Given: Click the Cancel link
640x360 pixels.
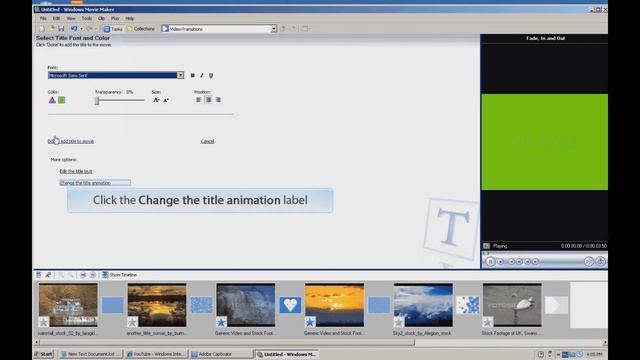Looking at the screenshot, I should coord(207,141).
